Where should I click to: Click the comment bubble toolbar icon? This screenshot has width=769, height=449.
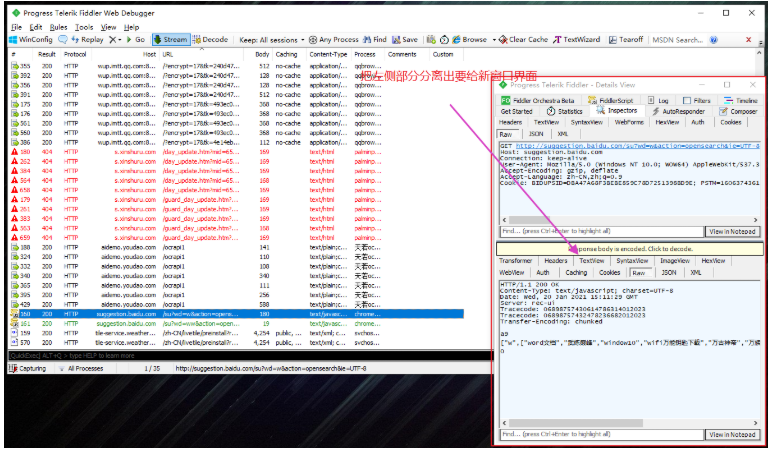(x=62, y=40)
